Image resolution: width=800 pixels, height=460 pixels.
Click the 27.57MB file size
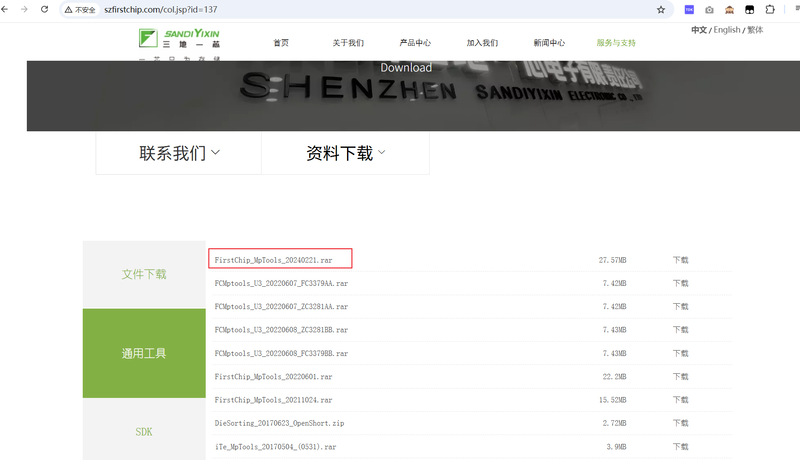pos(612,260)
